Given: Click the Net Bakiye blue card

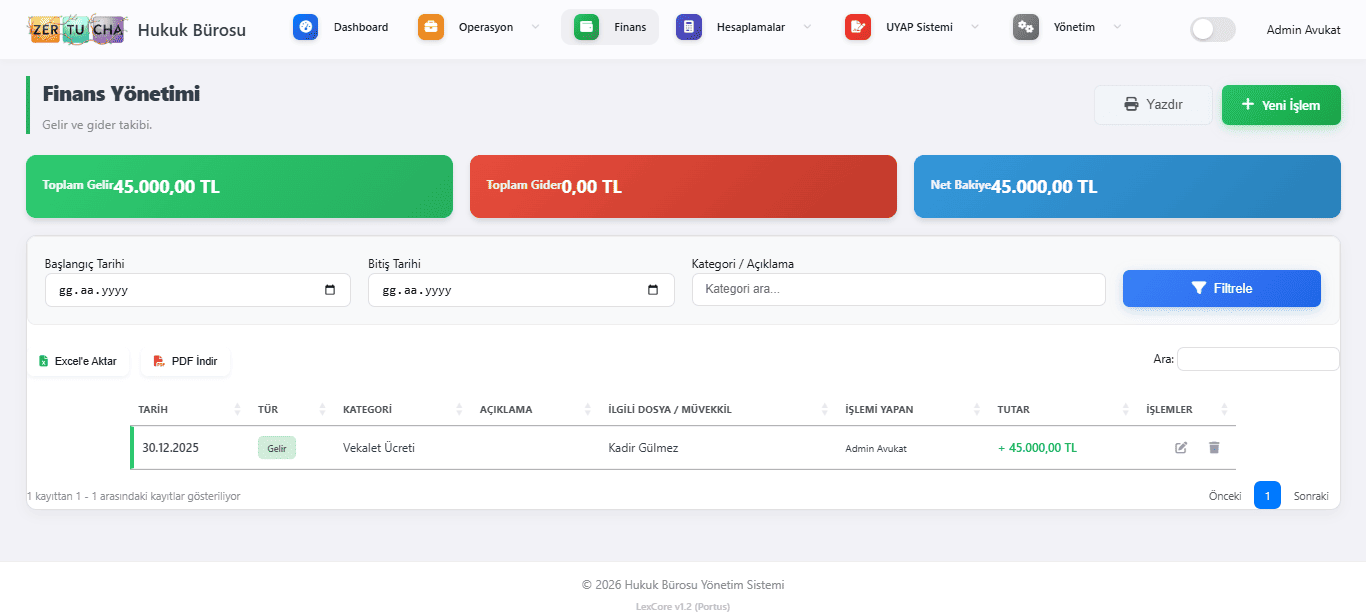Looking at the screenshot, I should [1127, 186].
